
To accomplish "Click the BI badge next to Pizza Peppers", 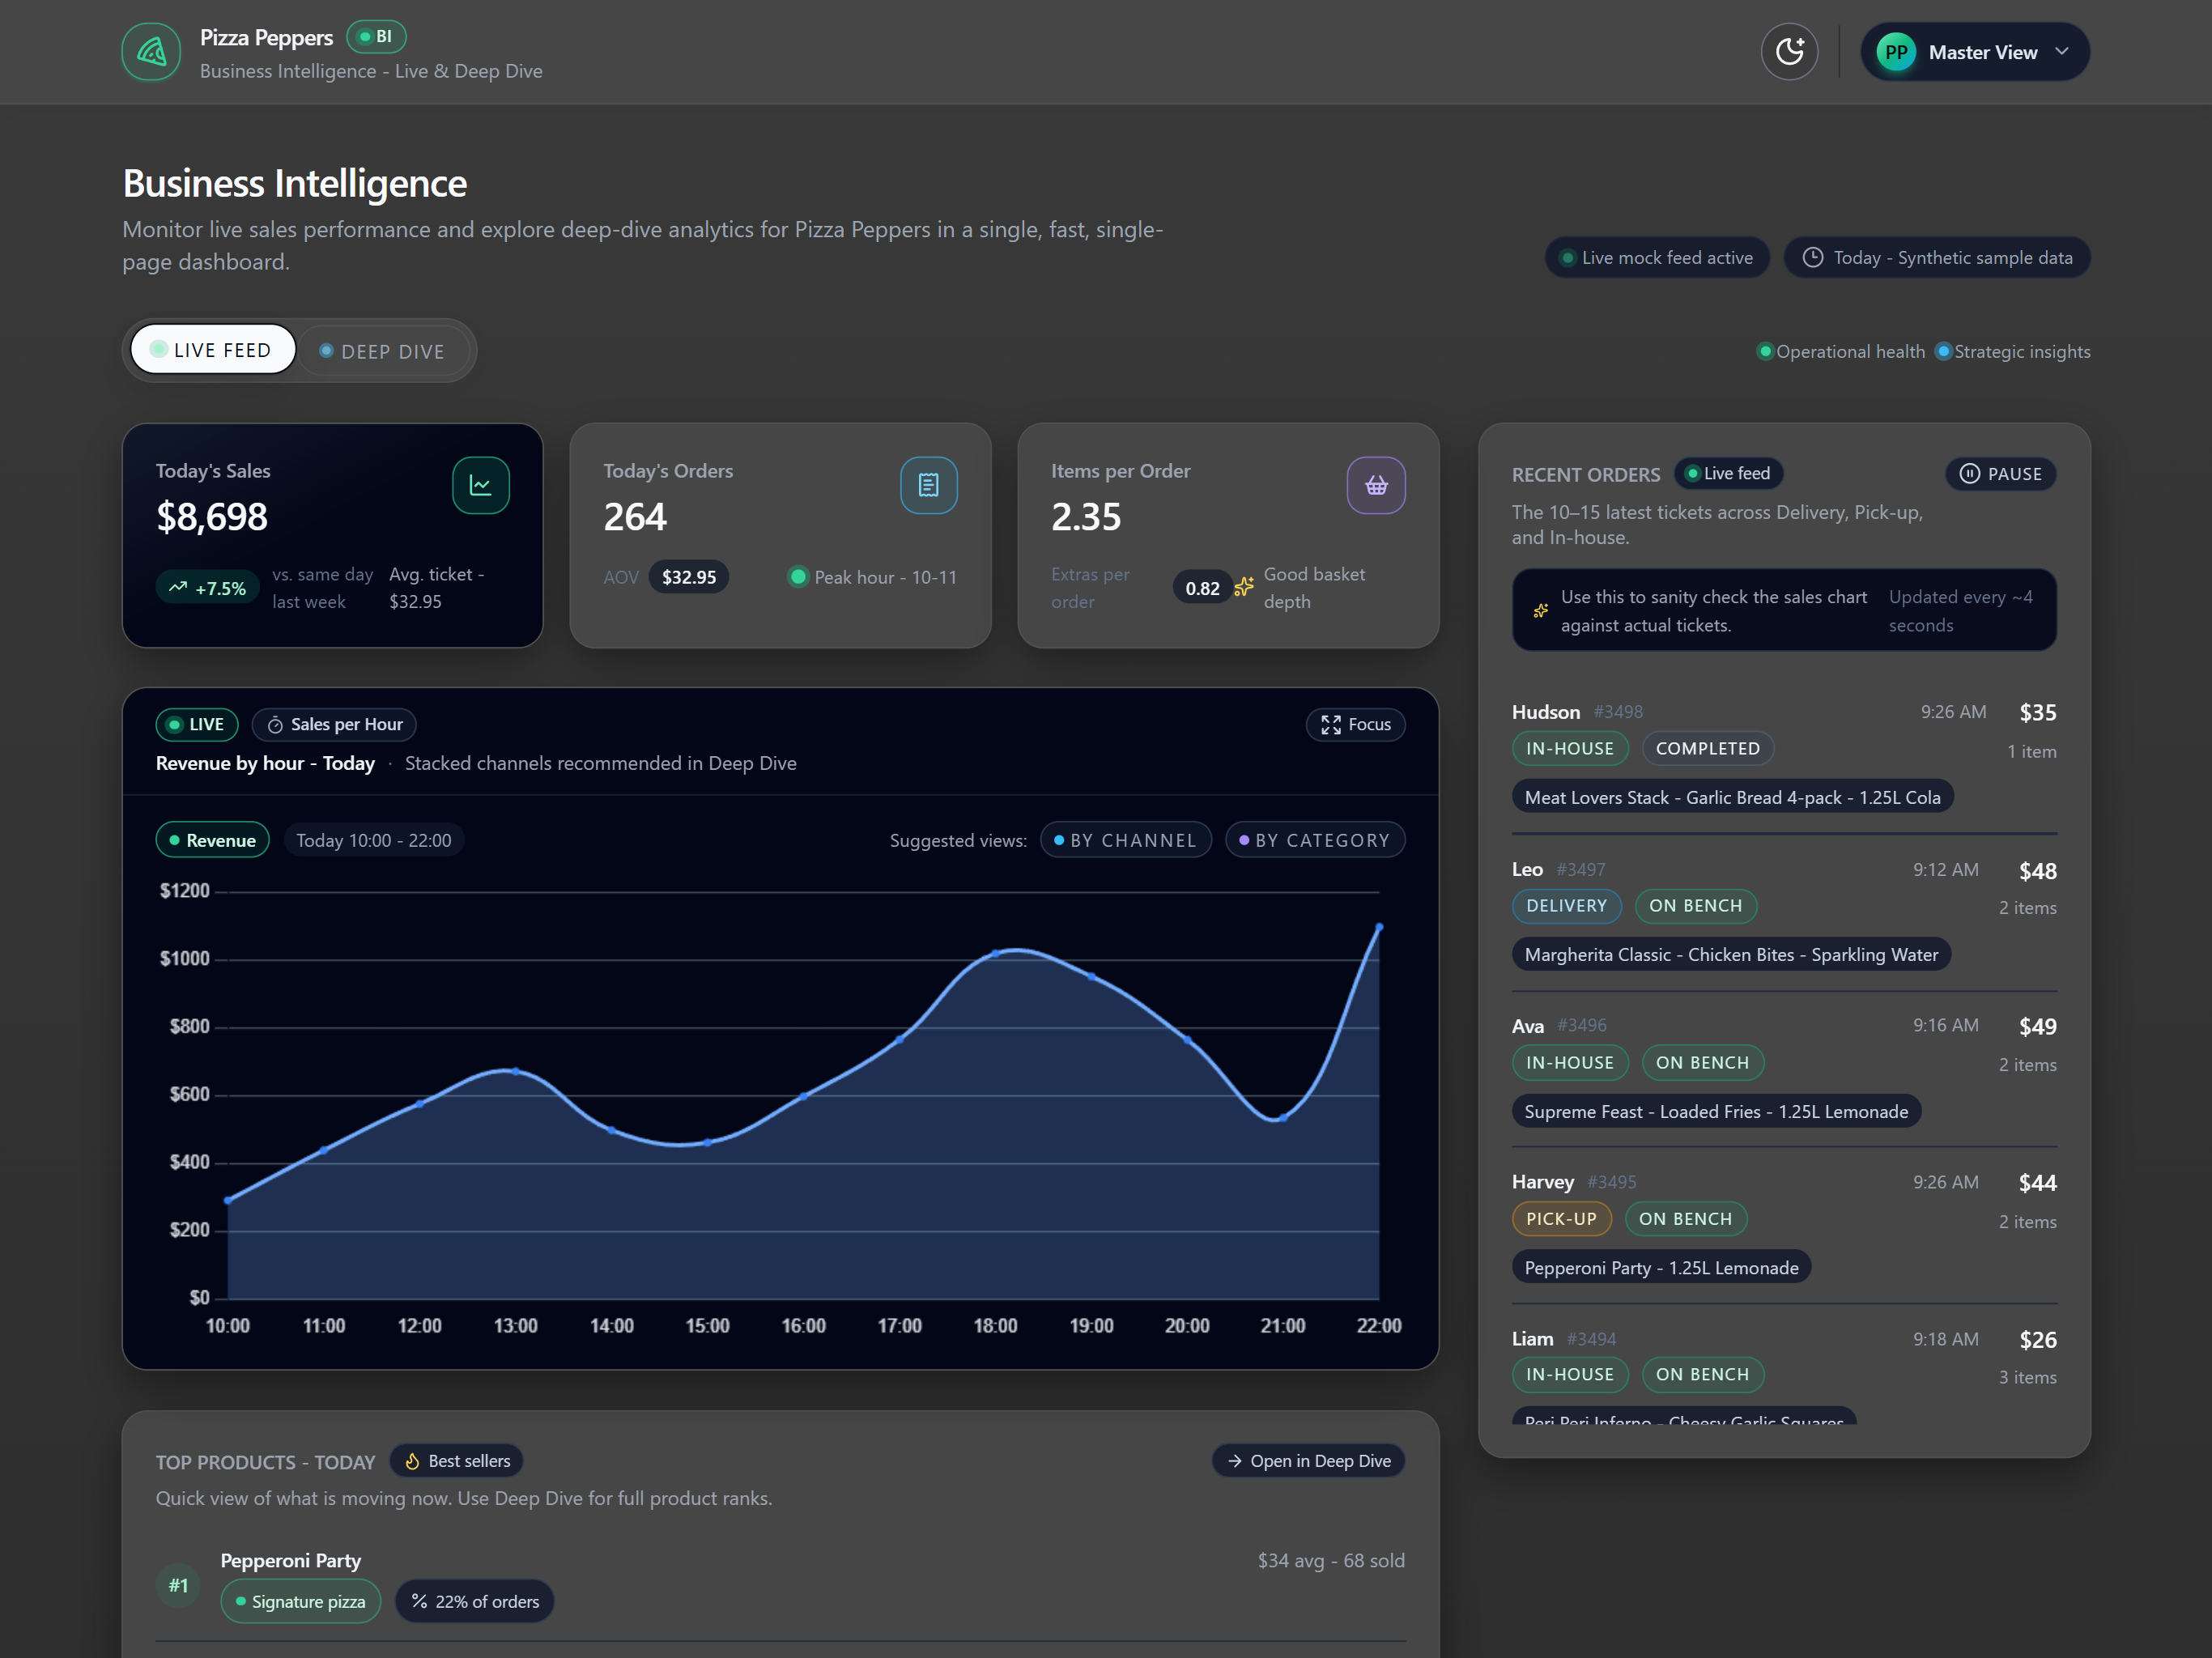I will (376, 37).
